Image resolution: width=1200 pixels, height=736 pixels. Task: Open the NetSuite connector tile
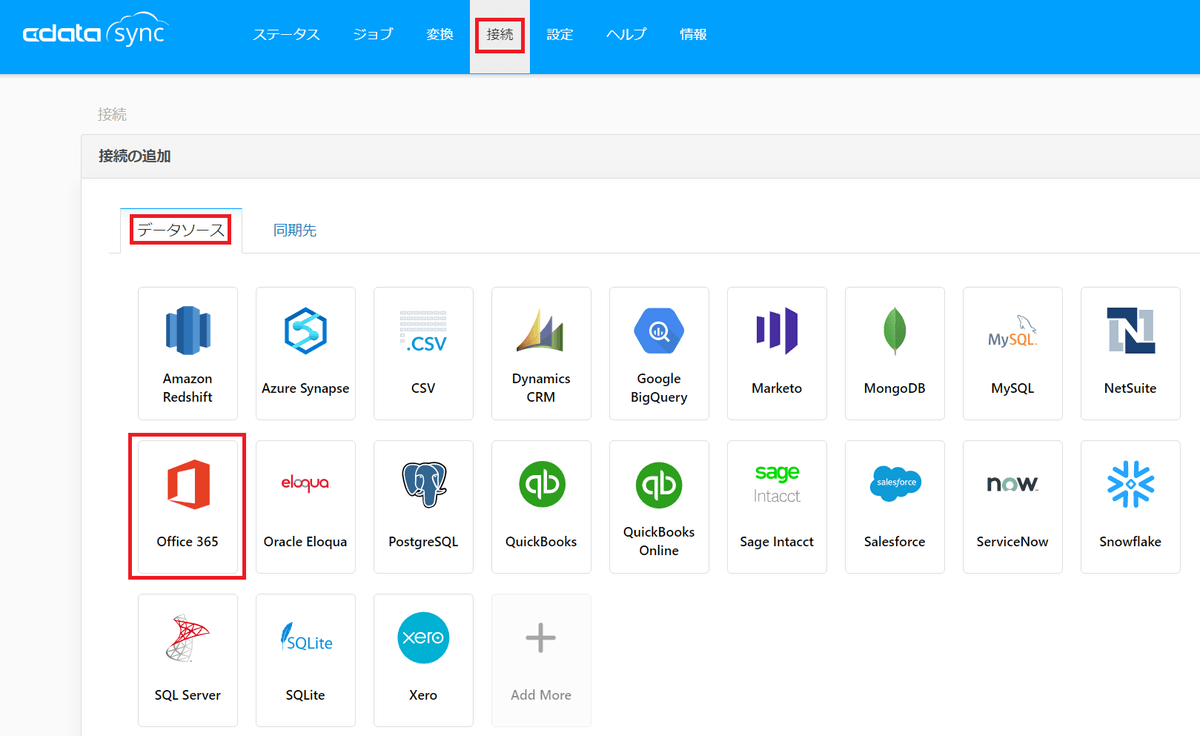[1131, 354]
